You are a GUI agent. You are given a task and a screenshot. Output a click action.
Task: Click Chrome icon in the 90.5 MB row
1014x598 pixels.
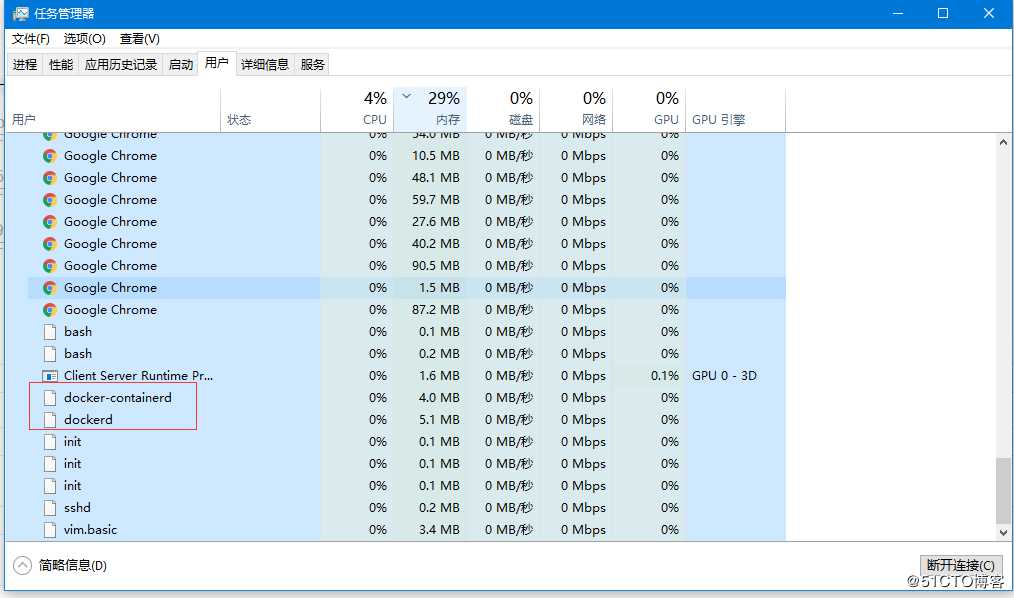50,266
